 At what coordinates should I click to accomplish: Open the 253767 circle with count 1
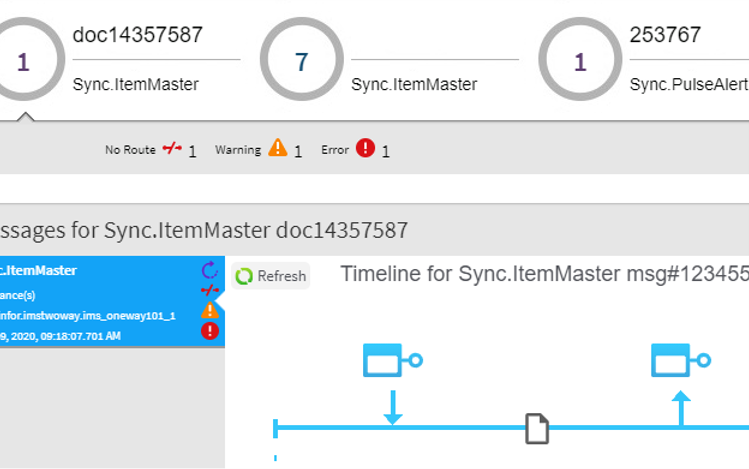tap(580, 59)
